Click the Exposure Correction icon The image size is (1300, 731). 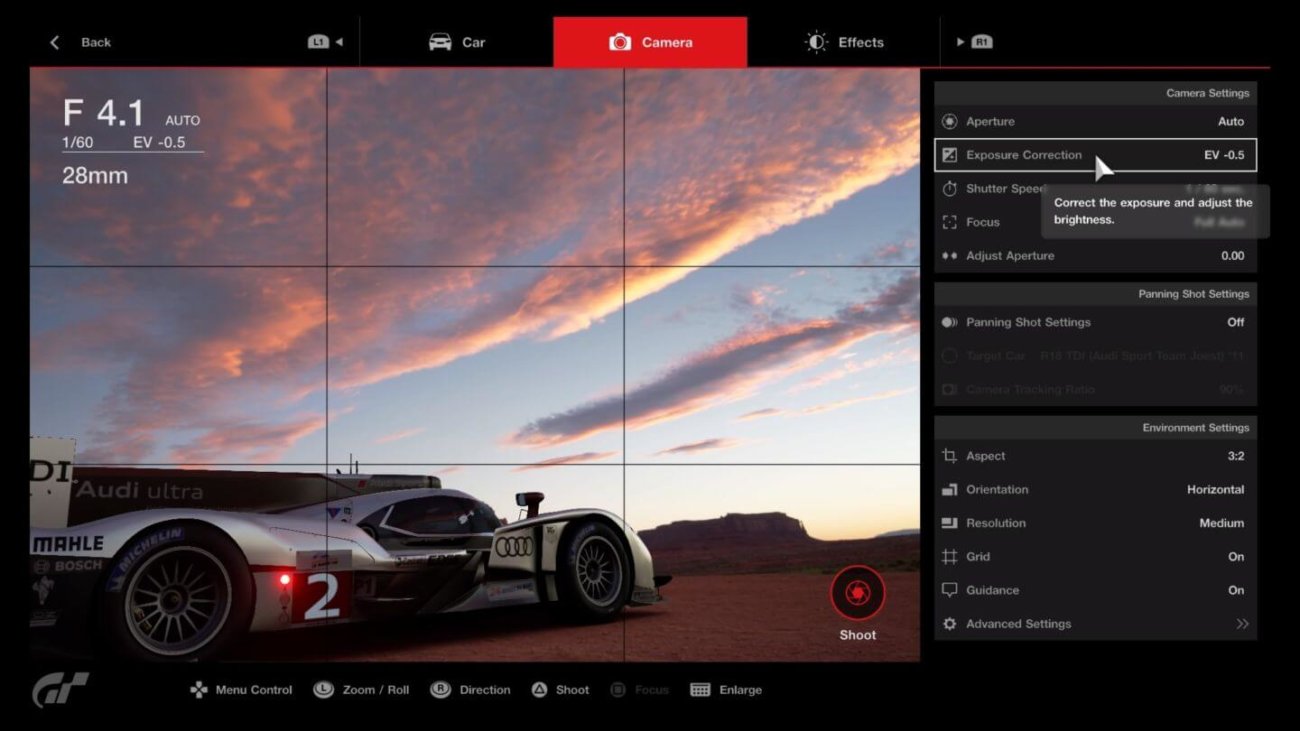click(948, 155)
